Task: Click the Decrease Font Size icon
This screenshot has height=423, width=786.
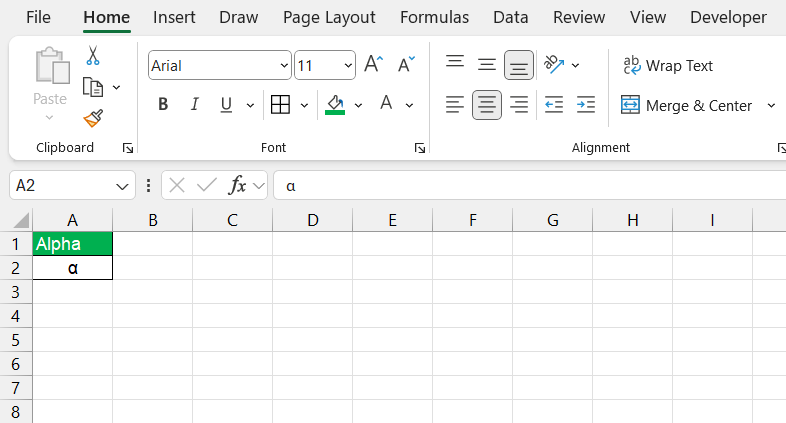Action: tap(406, 65)
